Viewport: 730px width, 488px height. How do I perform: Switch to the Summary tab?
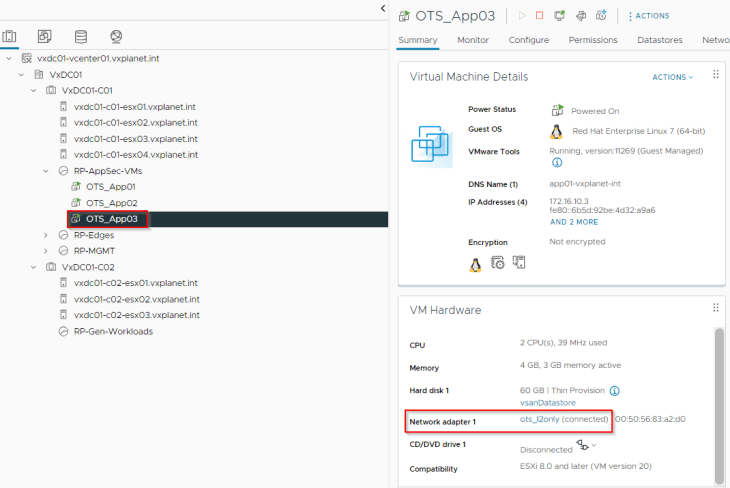(x=418, y=40)
